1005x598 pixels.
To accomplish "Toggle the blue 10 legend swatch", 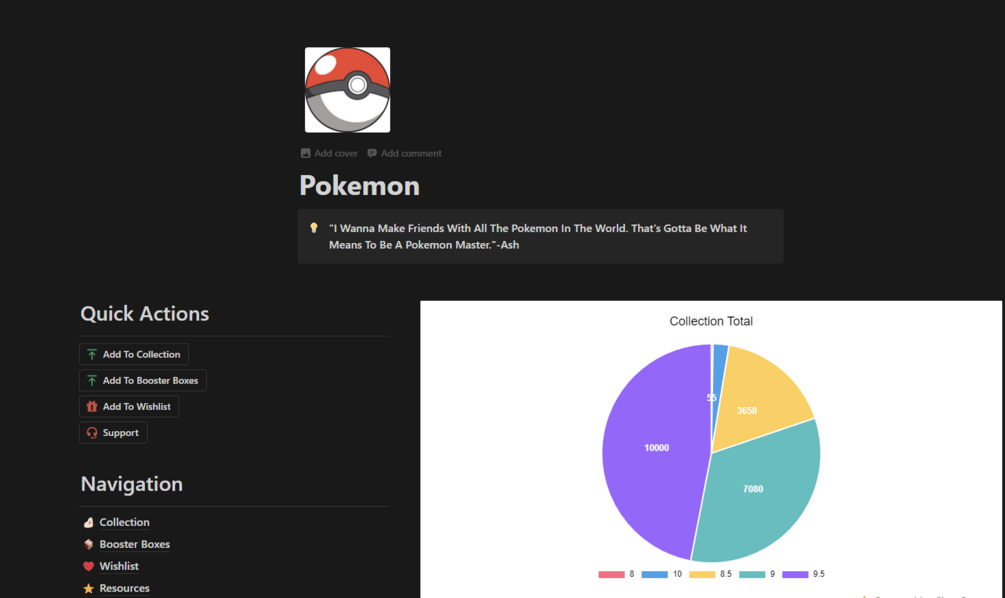I will click(x=654, y=574).
